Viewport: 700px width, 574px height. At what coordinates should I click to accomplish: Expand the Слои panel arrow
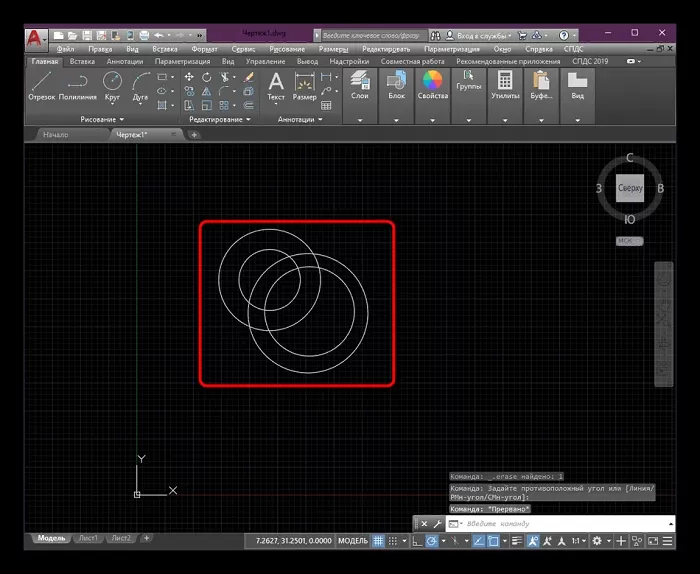click(x=360, y=120)
